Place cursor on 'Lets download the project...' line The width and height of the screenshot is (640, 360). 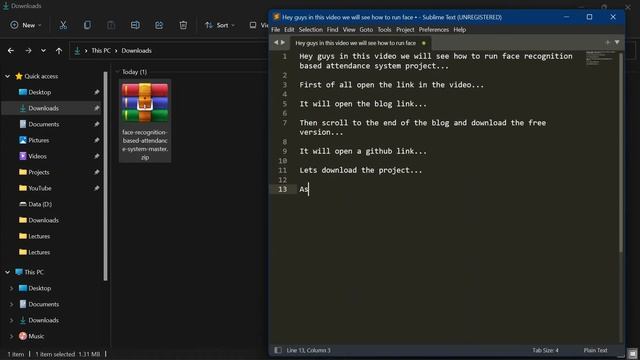[x=361, y=170]
